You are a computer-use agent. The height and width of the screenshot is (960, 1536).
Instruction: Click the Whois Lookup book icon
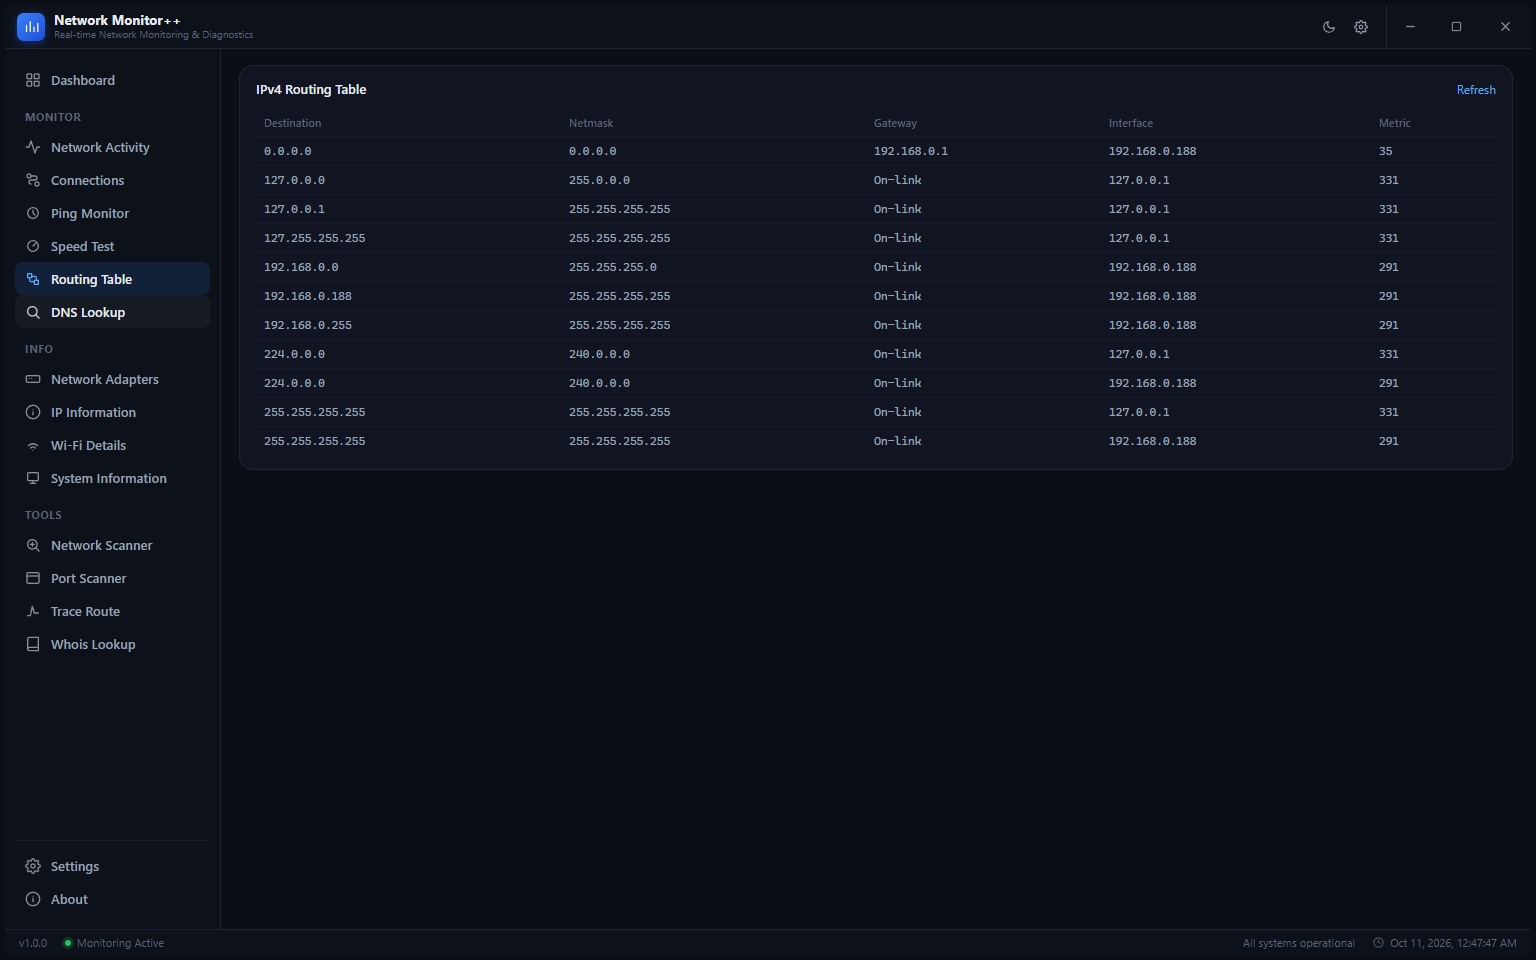[x=33, y=644]
